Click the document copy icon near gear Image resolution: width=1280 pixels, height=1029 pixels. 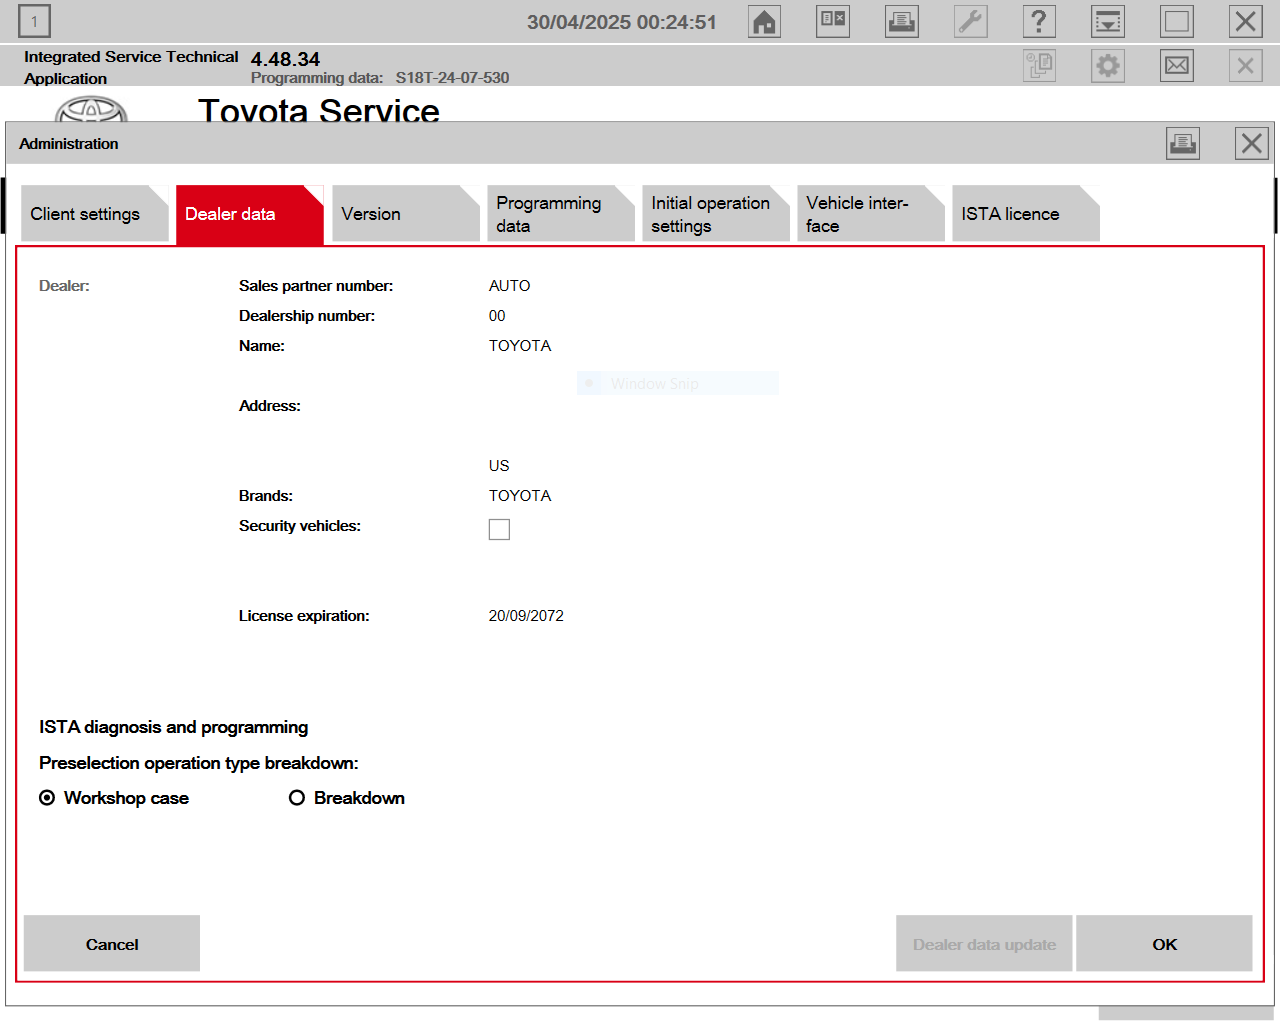[x=1040, y=66]
